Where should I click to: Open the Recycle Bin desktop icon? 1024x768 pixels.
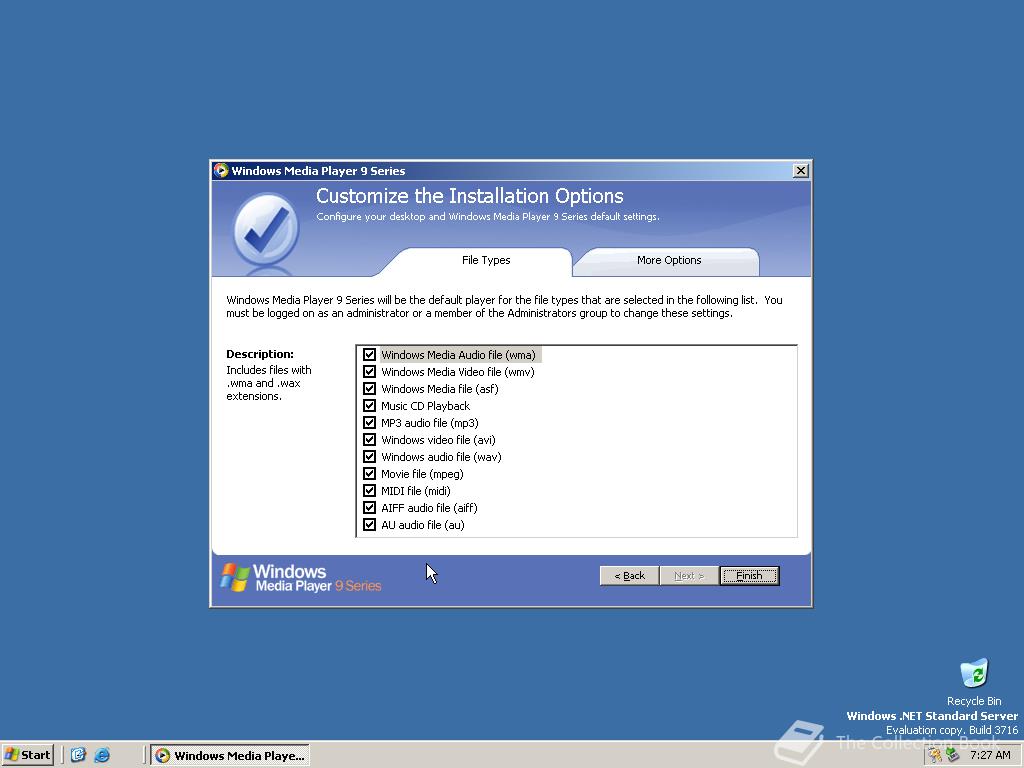pos(974,682)
